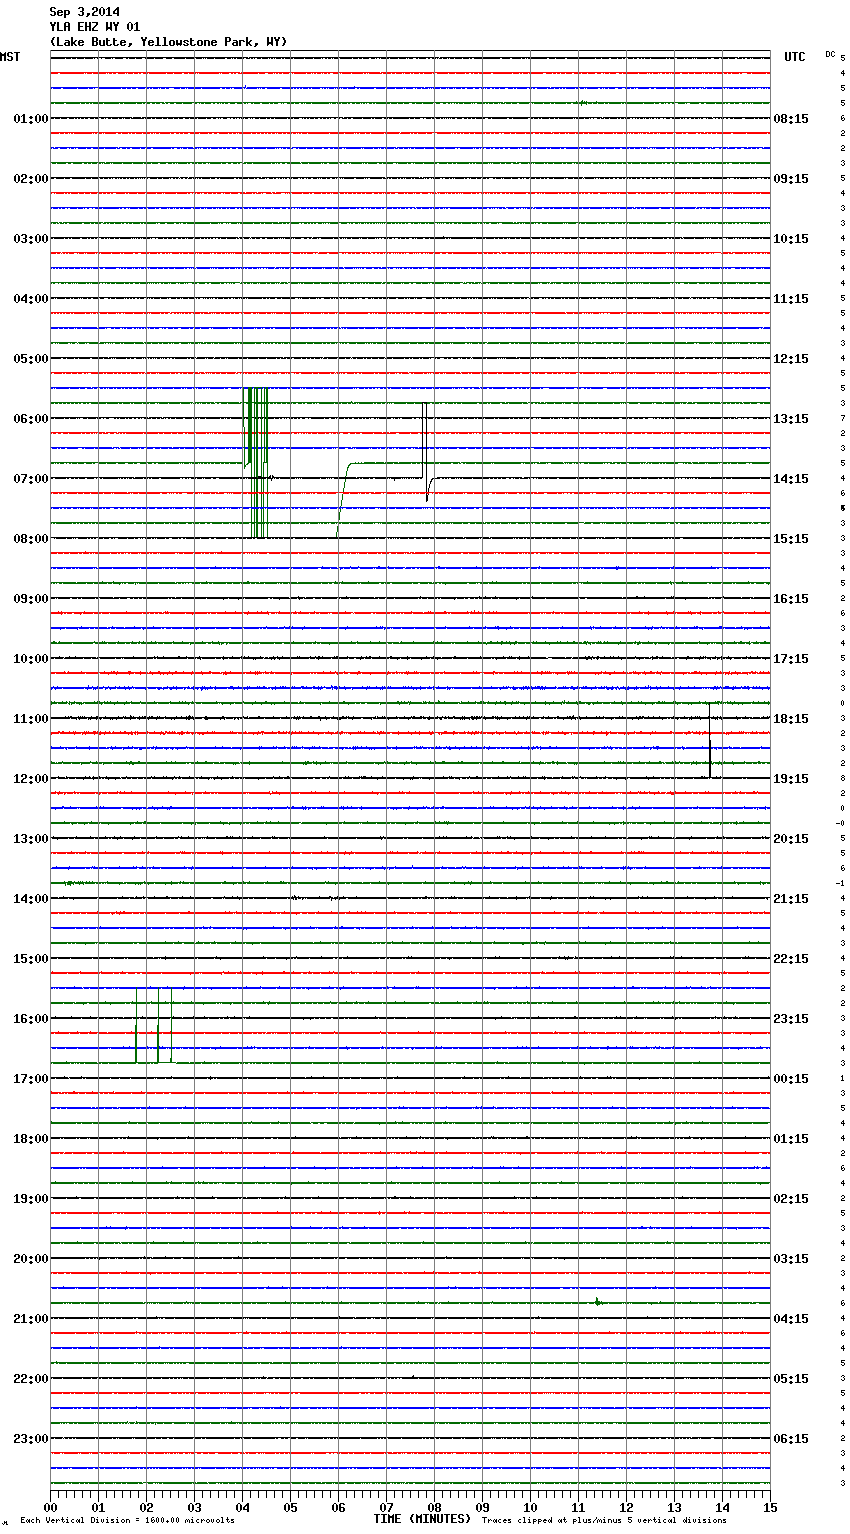Click the 19:15 UTC row label

[791, 779]
